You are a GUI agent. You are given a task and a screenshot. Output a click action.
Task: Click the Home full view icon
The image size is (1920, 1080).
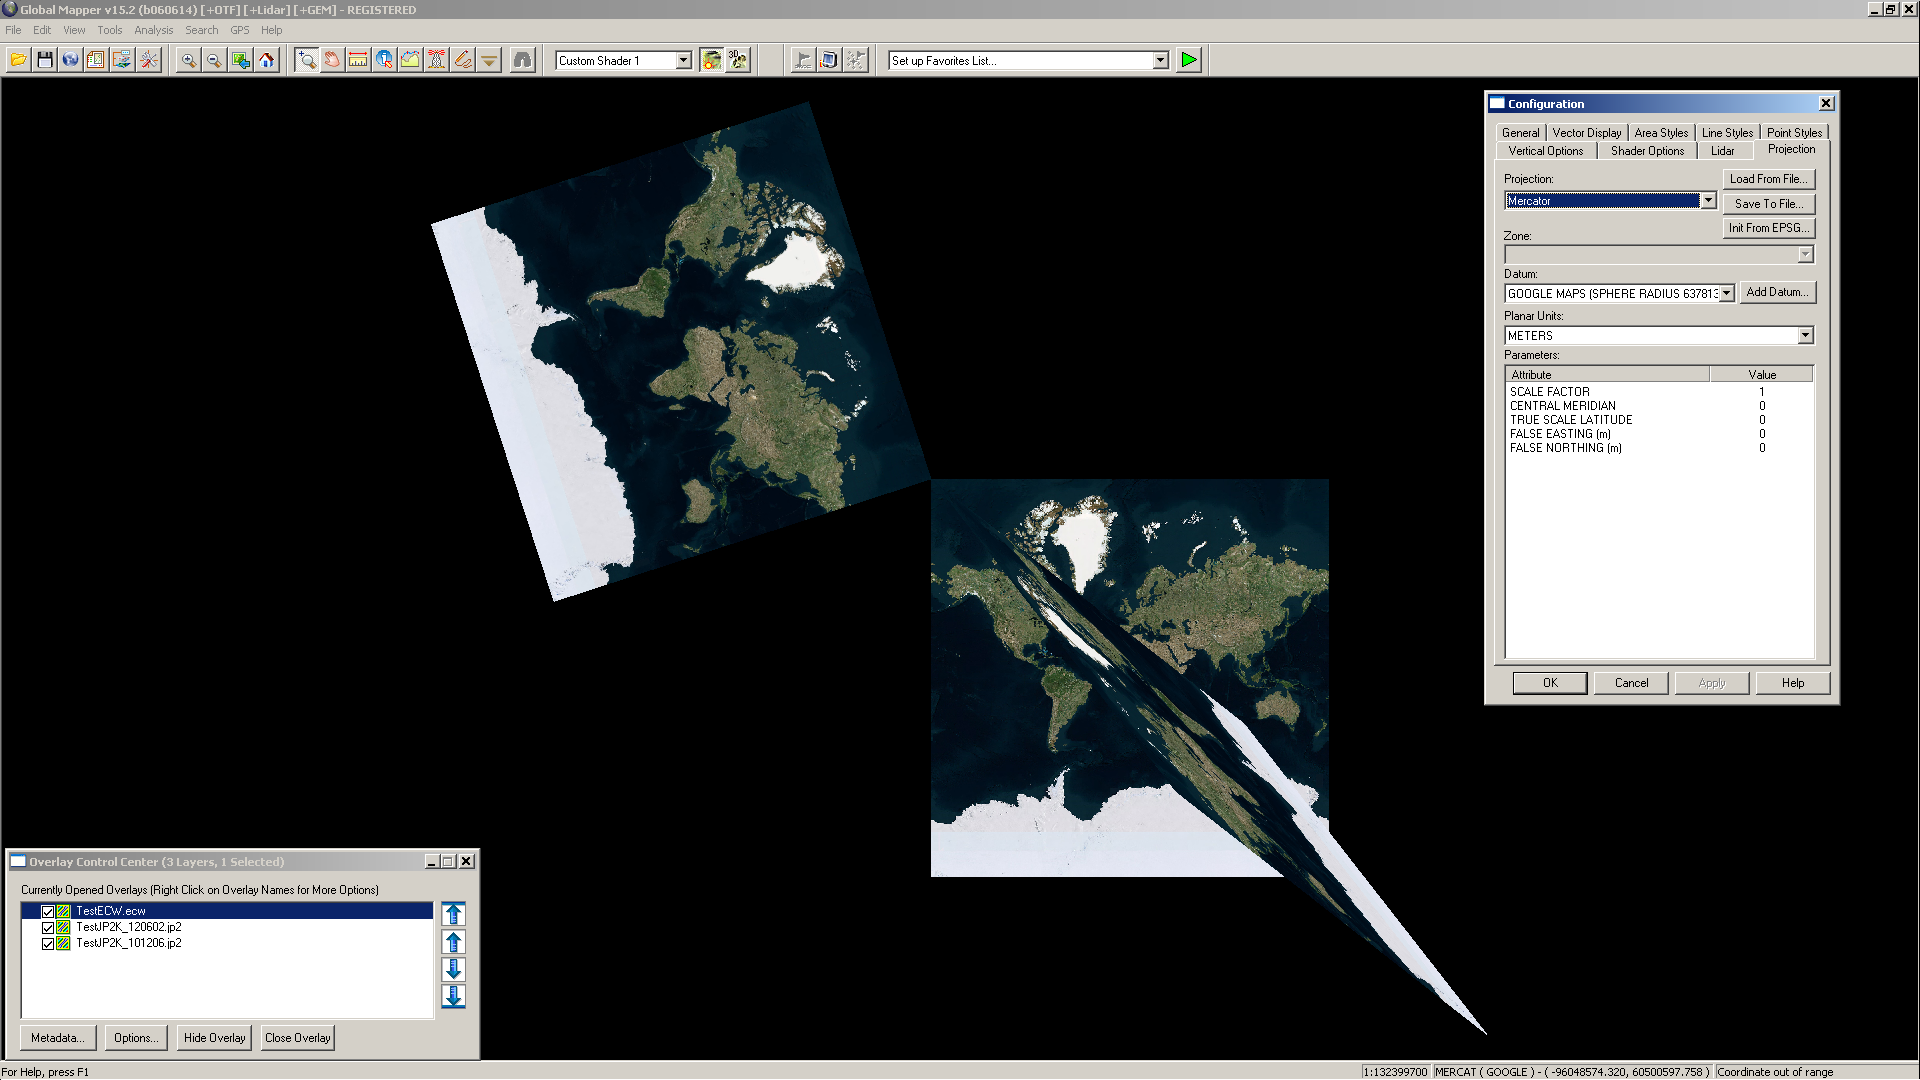click(267, 61)
